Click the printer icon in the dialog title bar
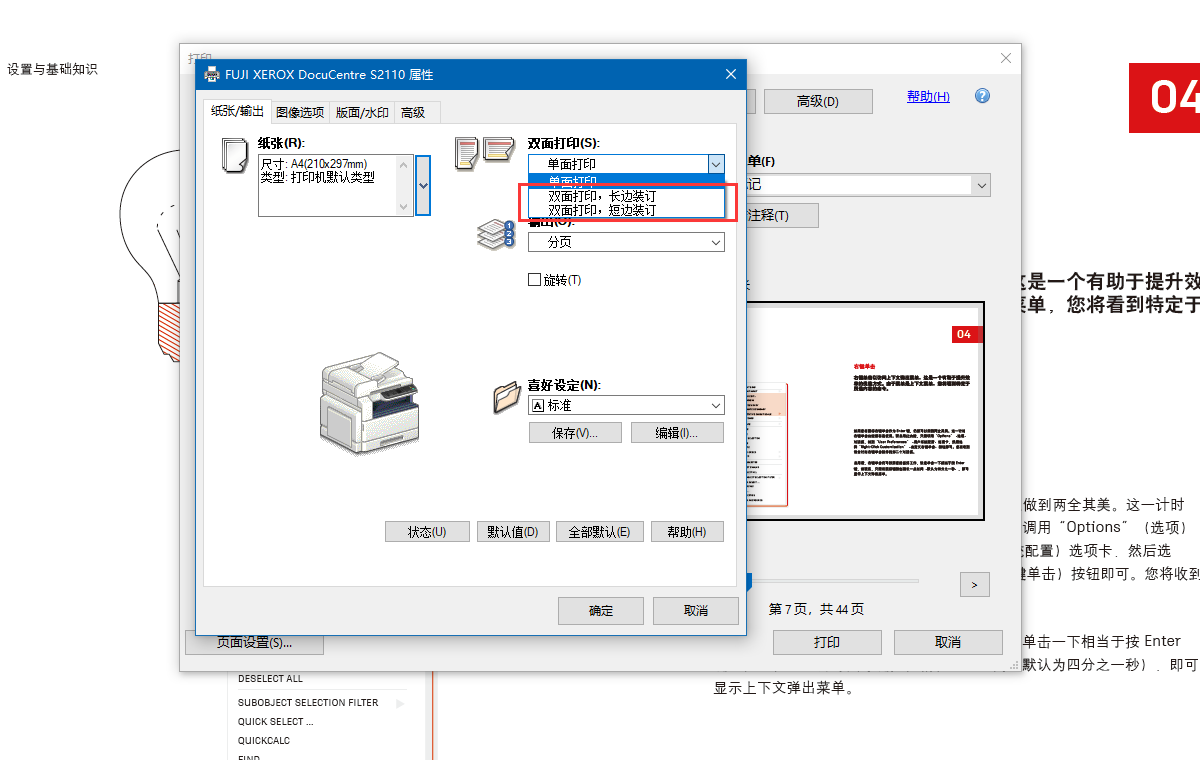Screen dimensions: 1200x760 (x=211, y=73)
